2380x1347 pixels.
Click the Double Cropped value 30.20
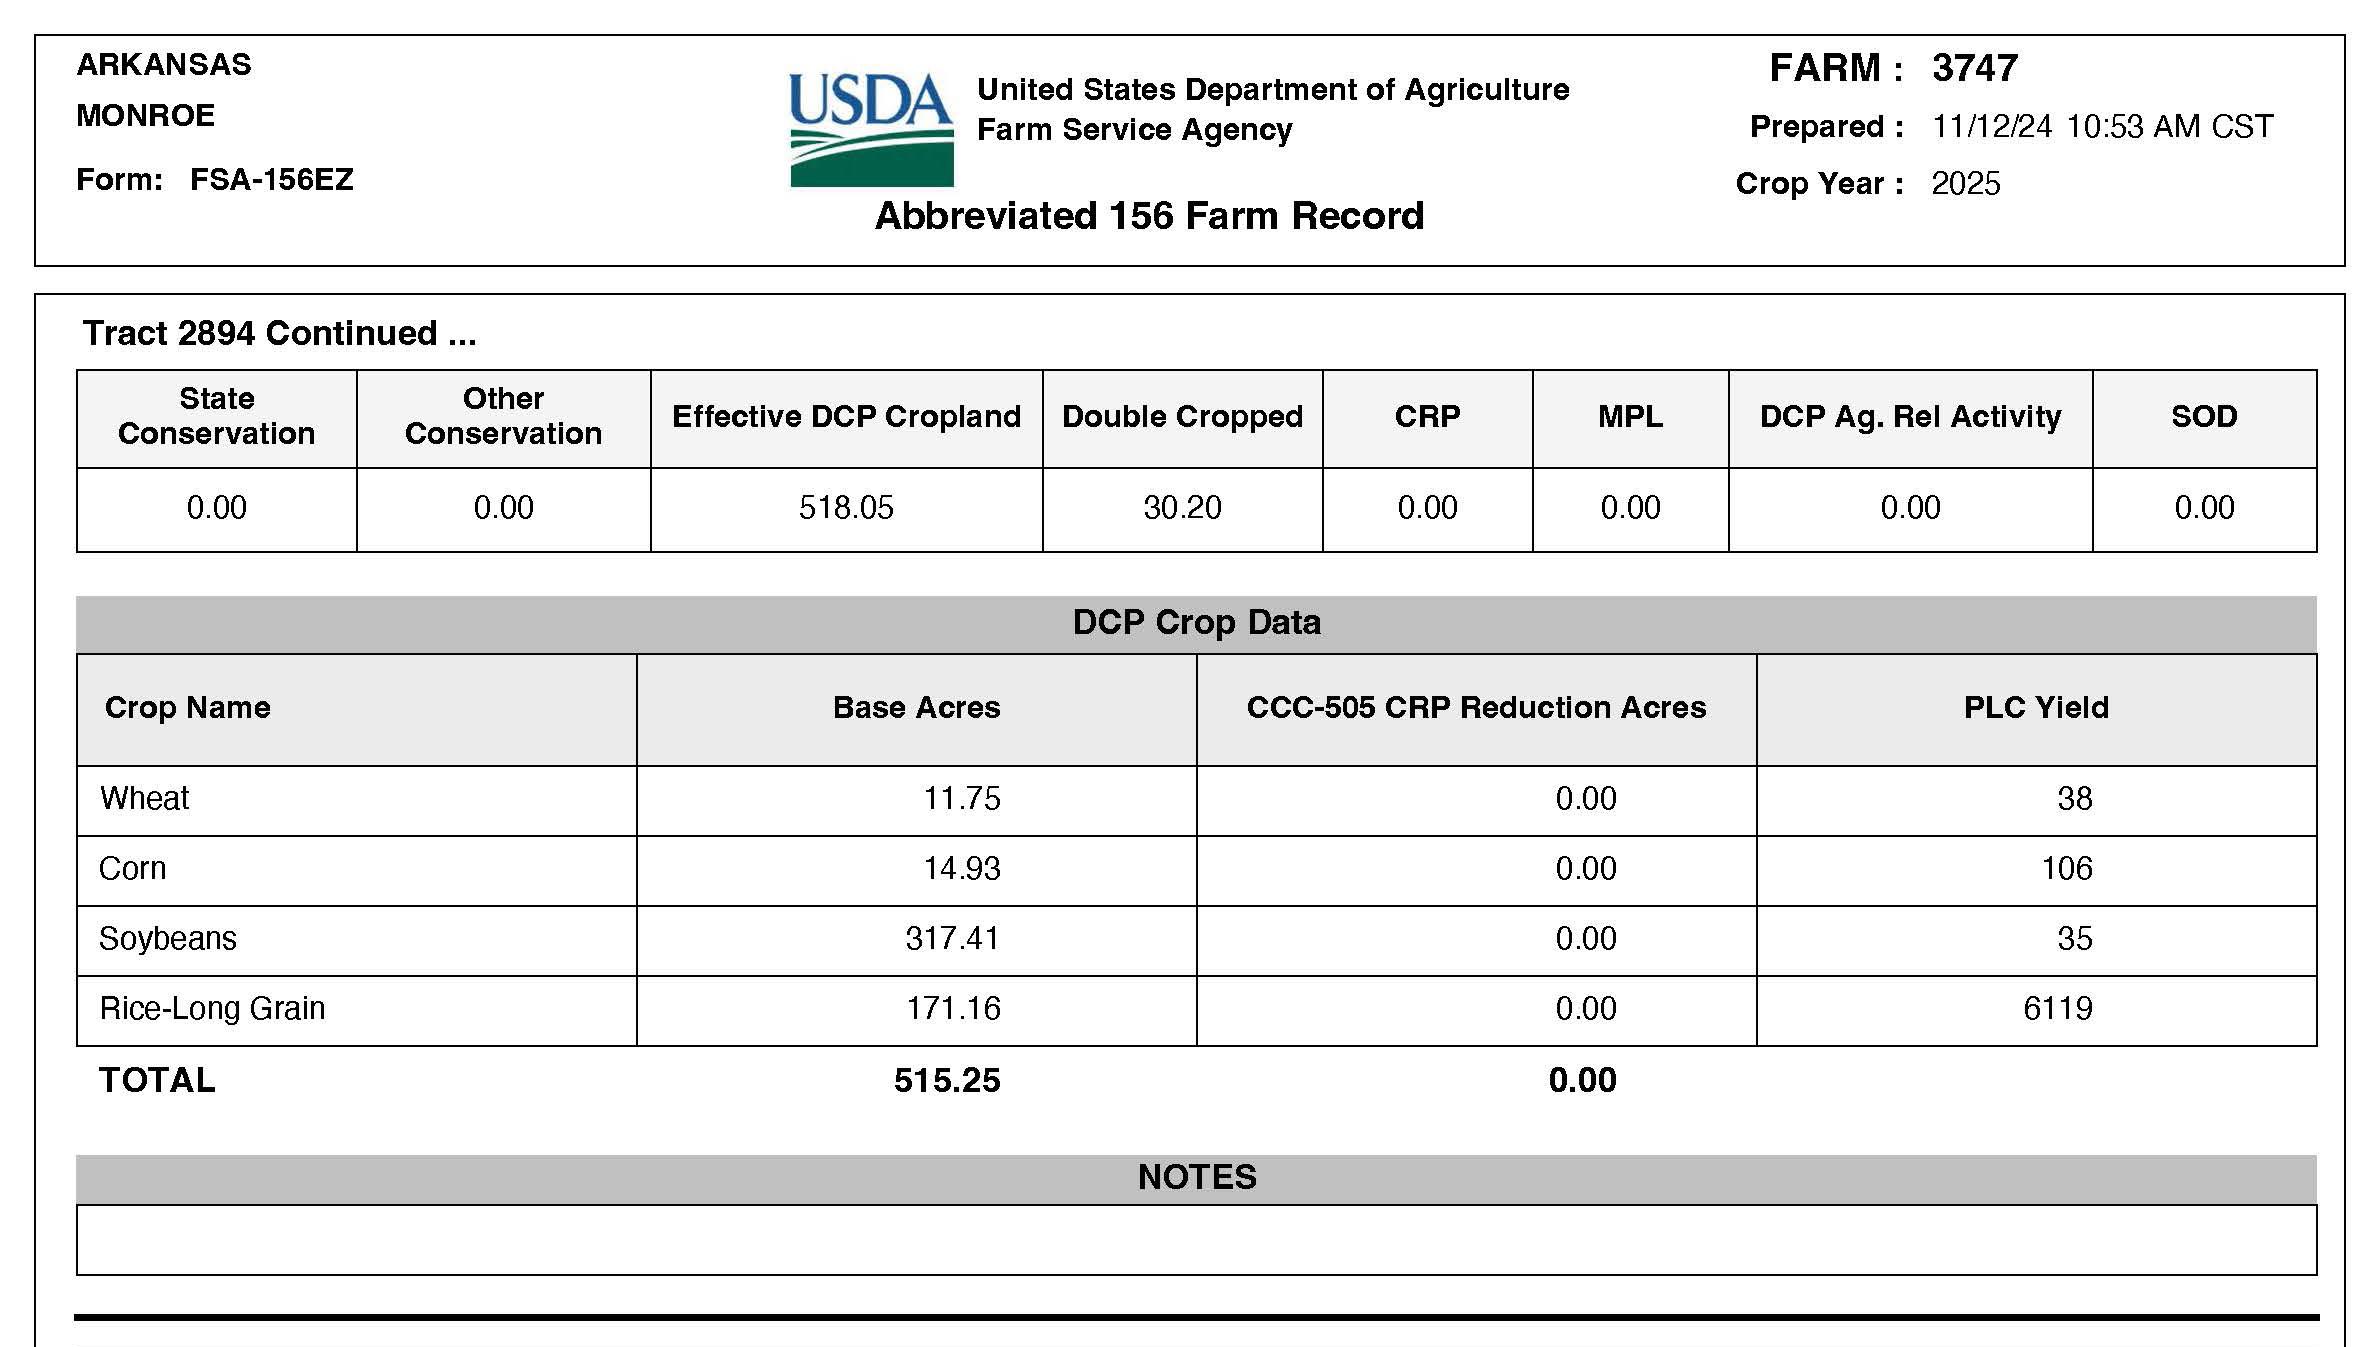click(1182, 508)
